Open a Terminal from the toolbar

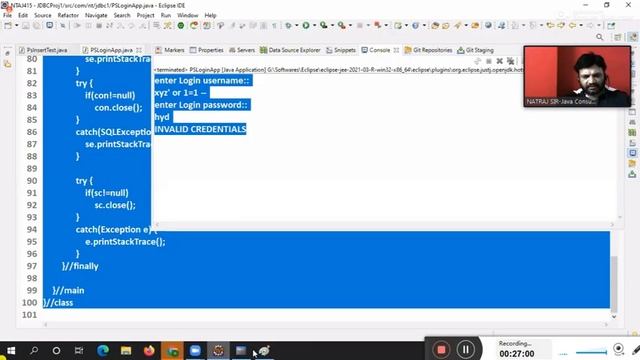point(49,25)
